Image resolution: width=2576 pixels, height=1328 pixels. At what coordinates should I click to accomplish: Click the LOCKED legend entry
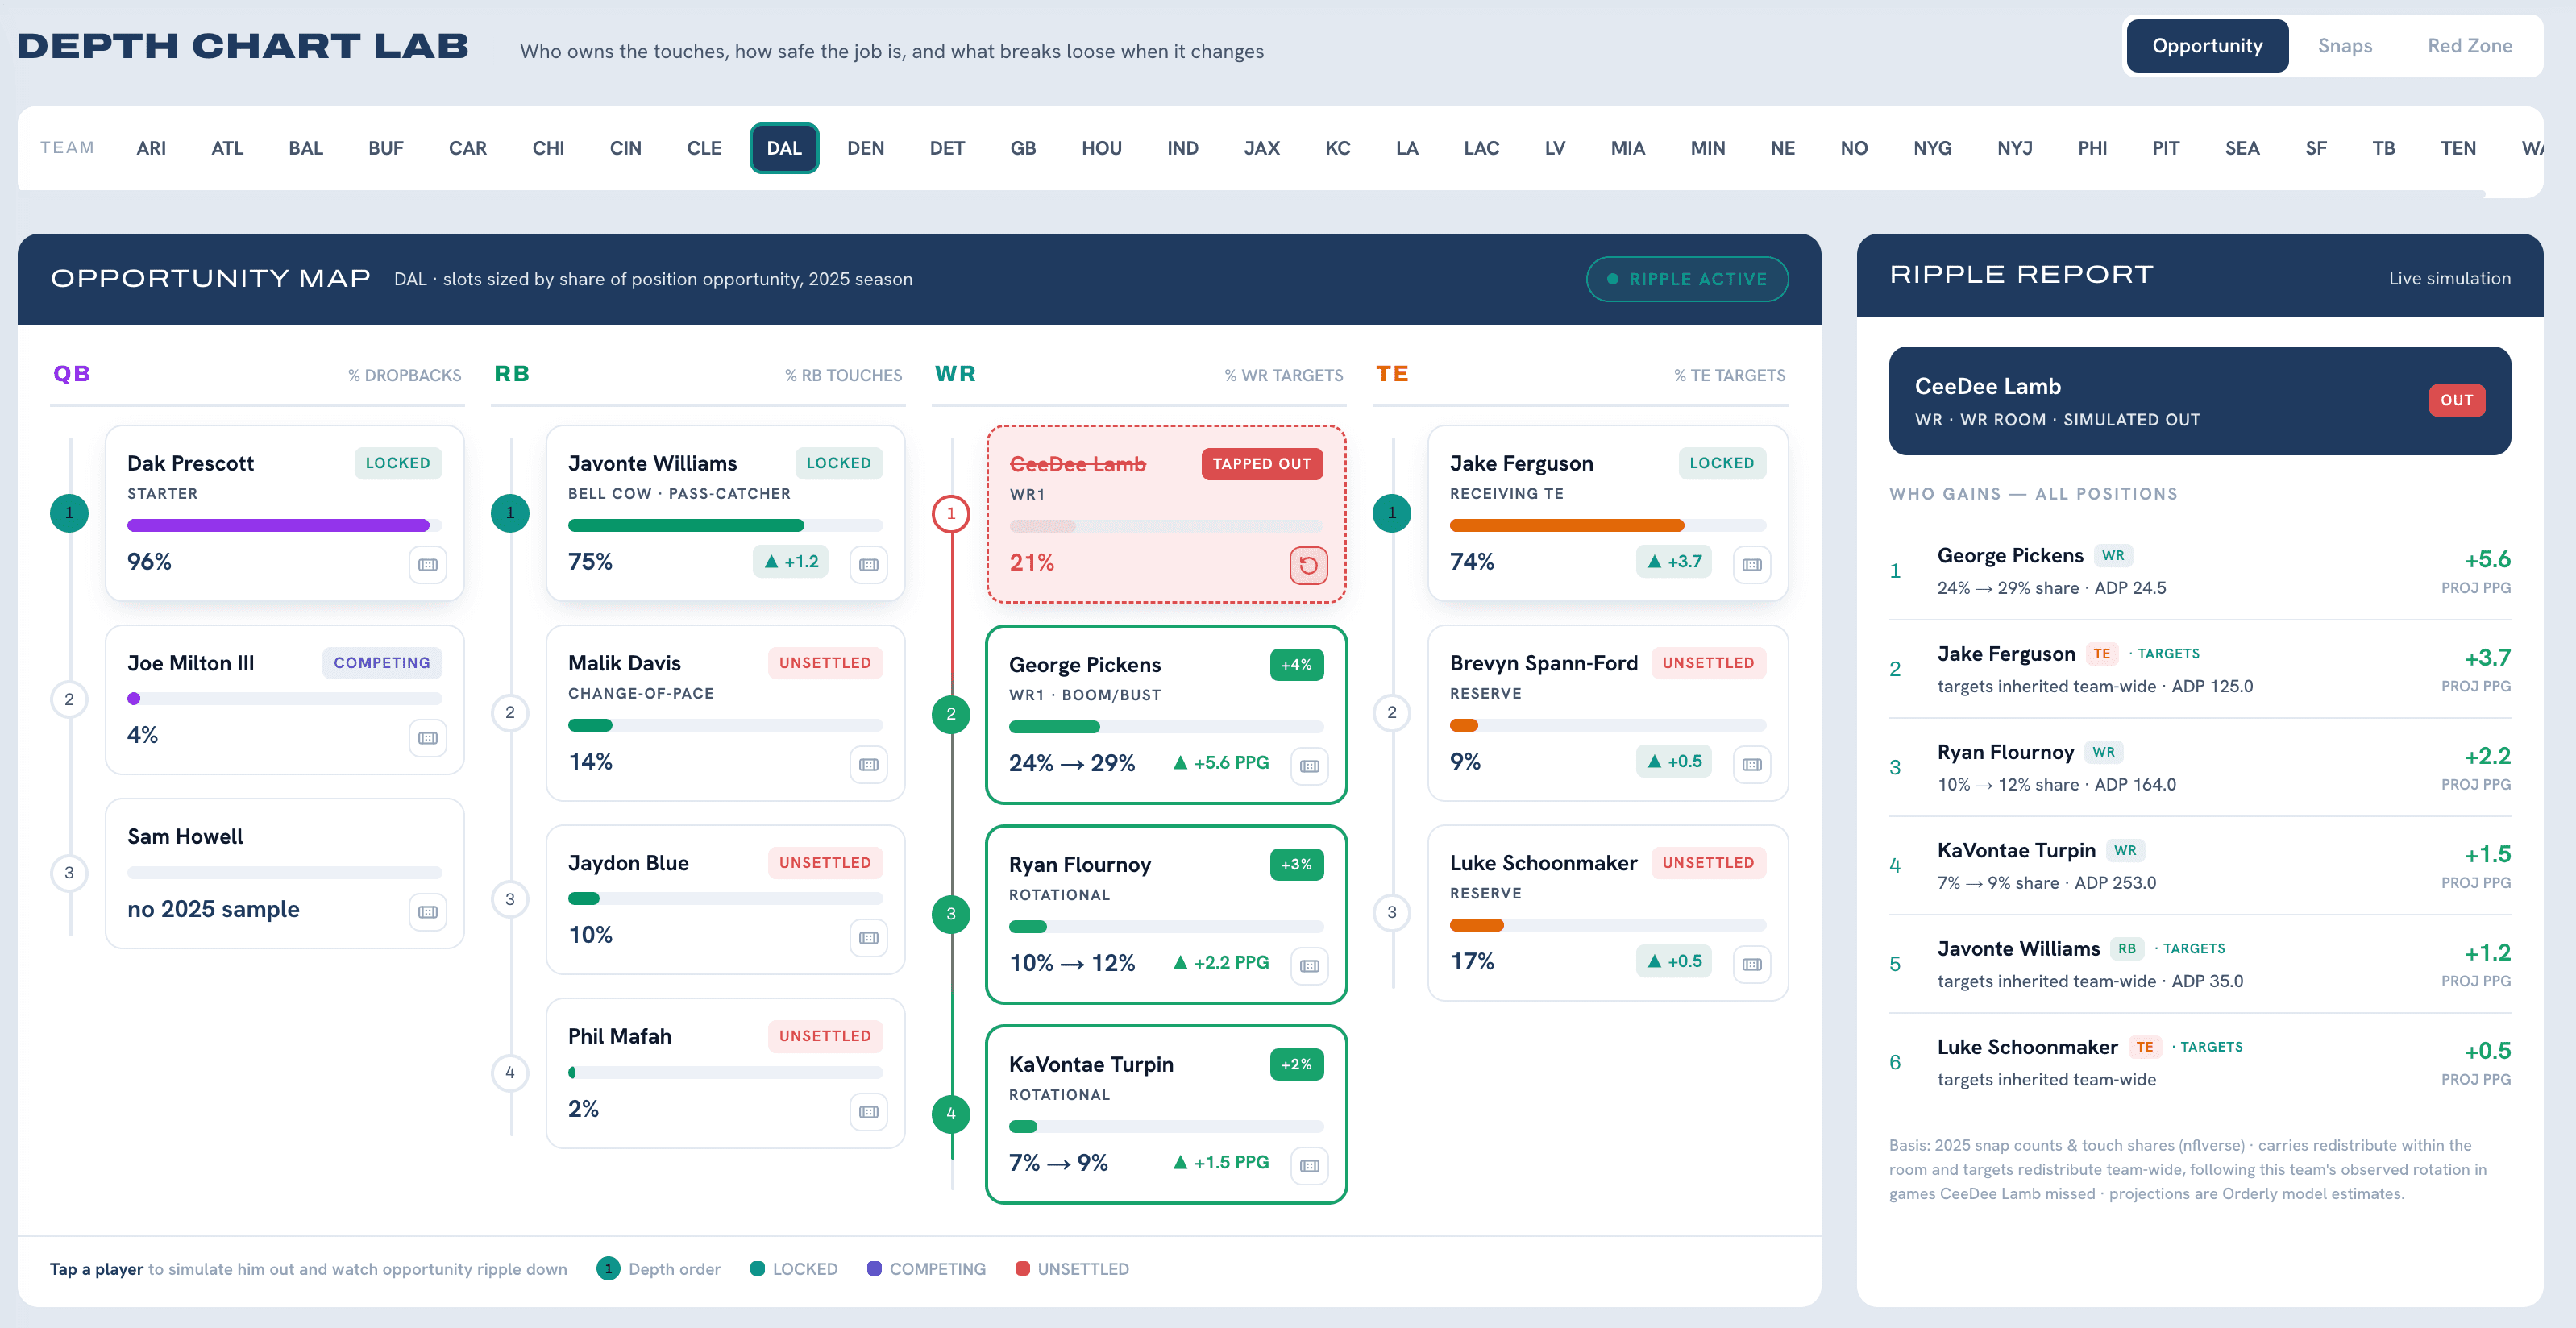tap(794, 1269)
